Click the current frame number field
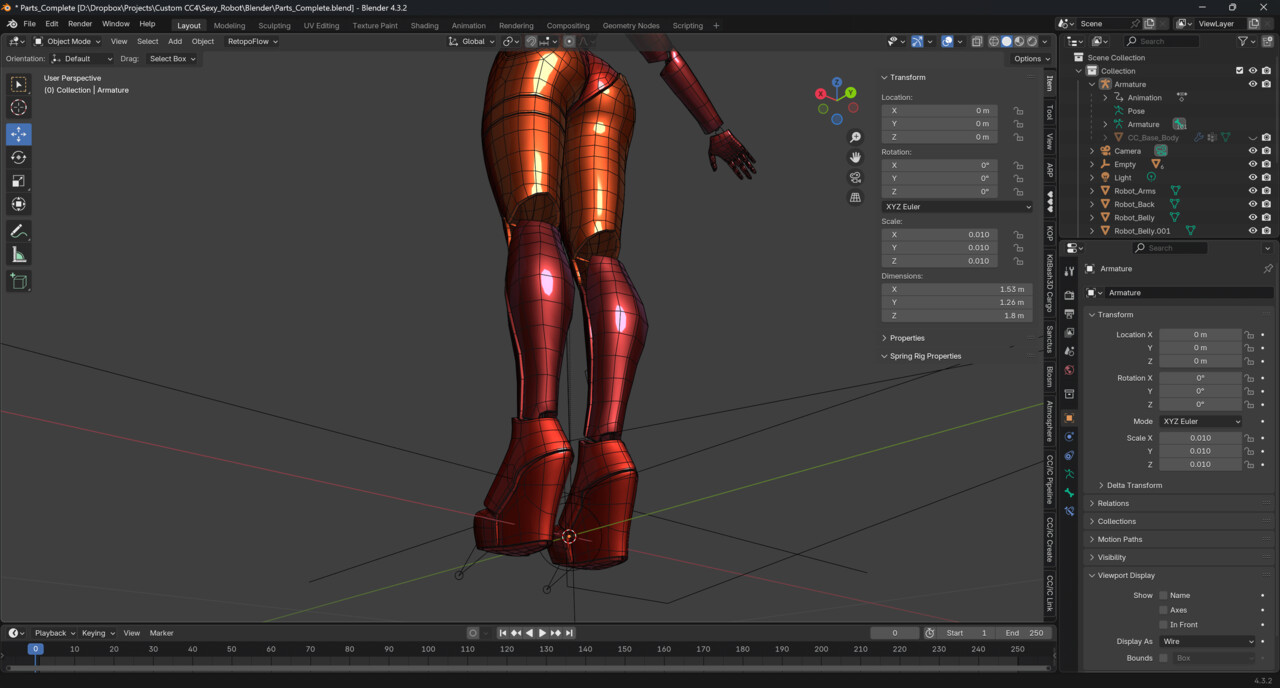The image size is (1280, 688). [x=894, y=633]
